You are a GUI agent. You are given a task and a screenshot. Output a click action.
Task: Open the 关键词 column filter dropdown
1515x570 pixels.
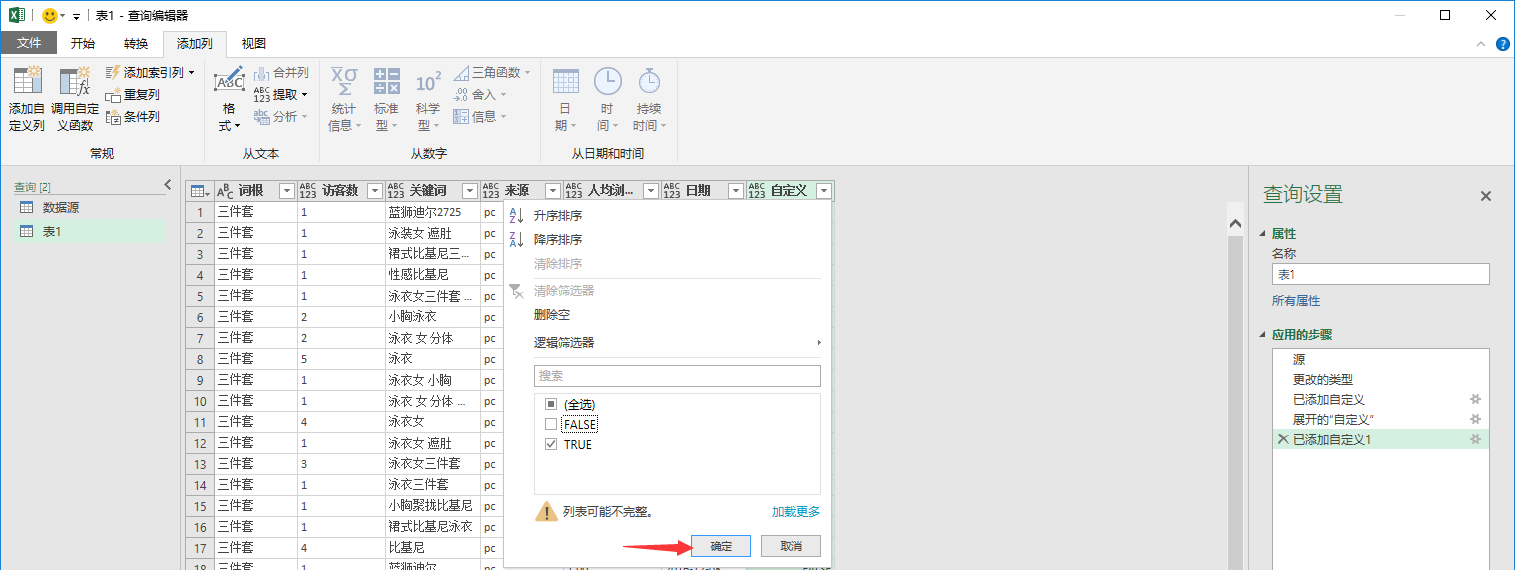(469, 191)
